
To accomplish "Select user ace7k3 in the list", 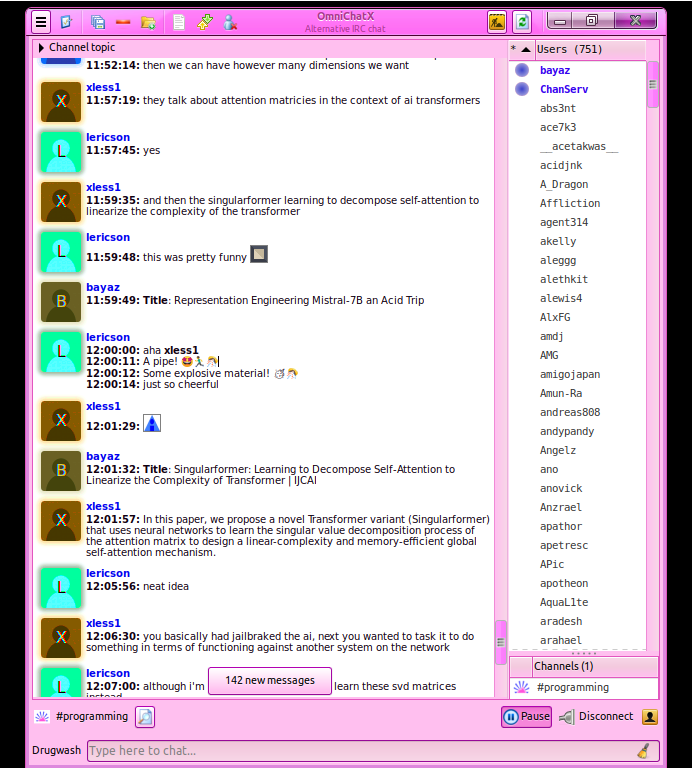I will pyautogui.click(x=558, y=127).
